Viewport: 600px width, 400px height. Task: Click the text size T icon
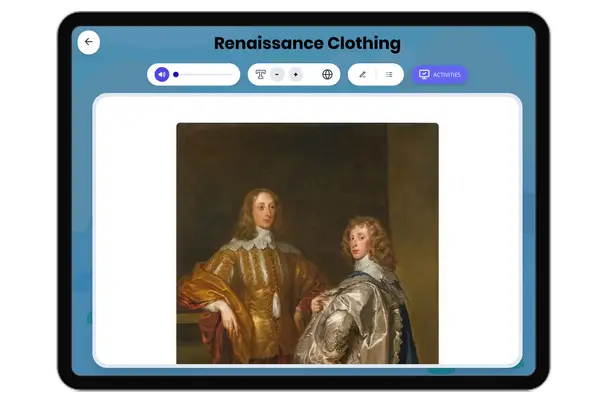260,74
